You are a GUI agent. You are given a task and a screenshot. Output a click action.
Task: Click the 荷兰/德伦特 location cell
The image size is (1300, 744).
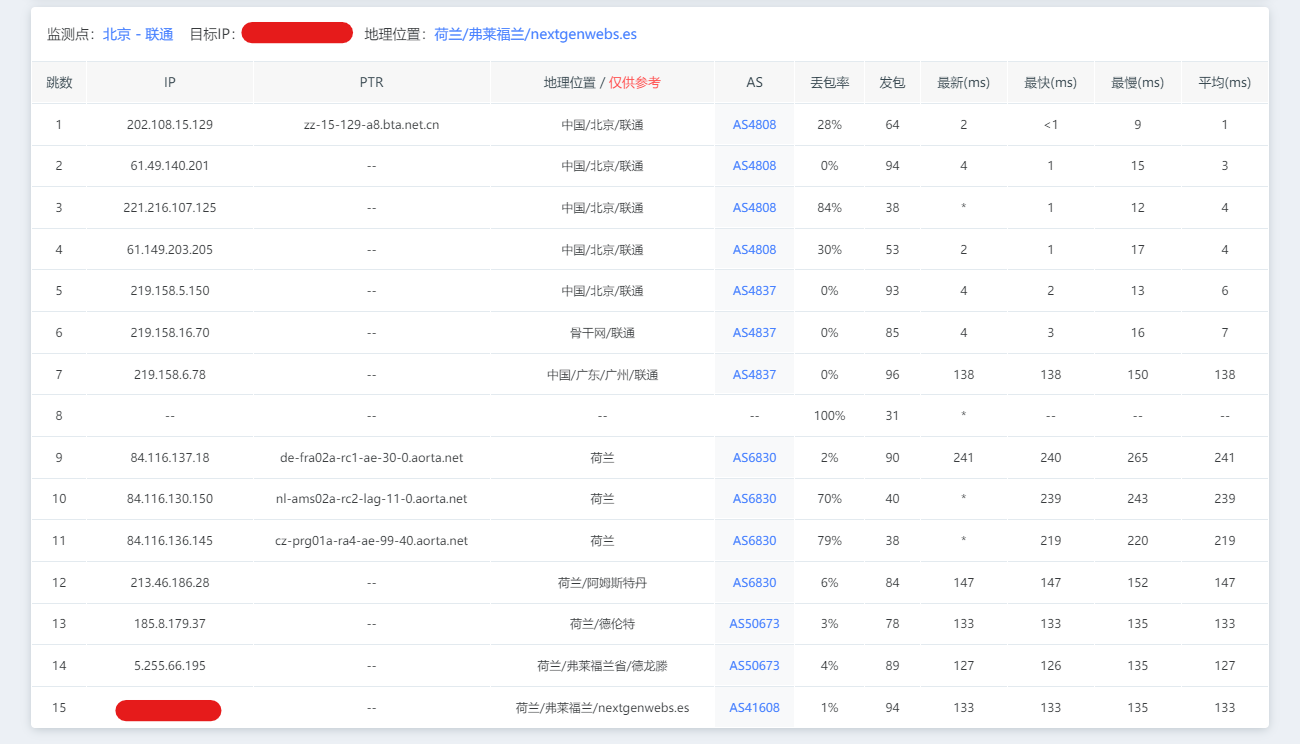[602, 624]
